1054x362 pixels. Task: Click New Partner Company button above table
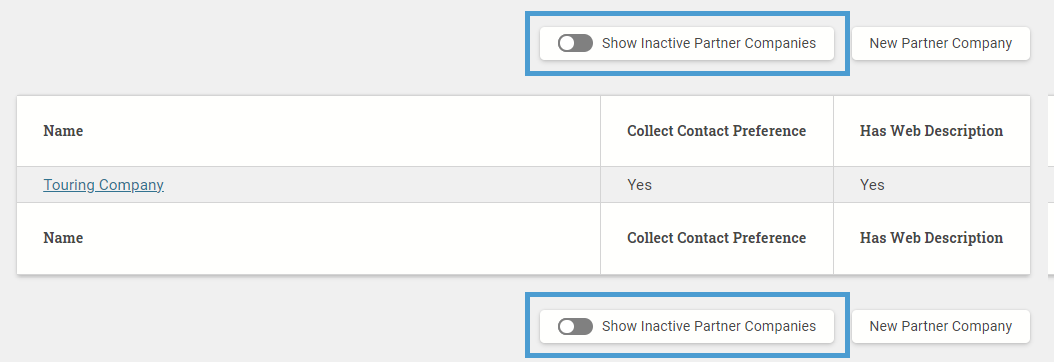click(x=940, y=44)
